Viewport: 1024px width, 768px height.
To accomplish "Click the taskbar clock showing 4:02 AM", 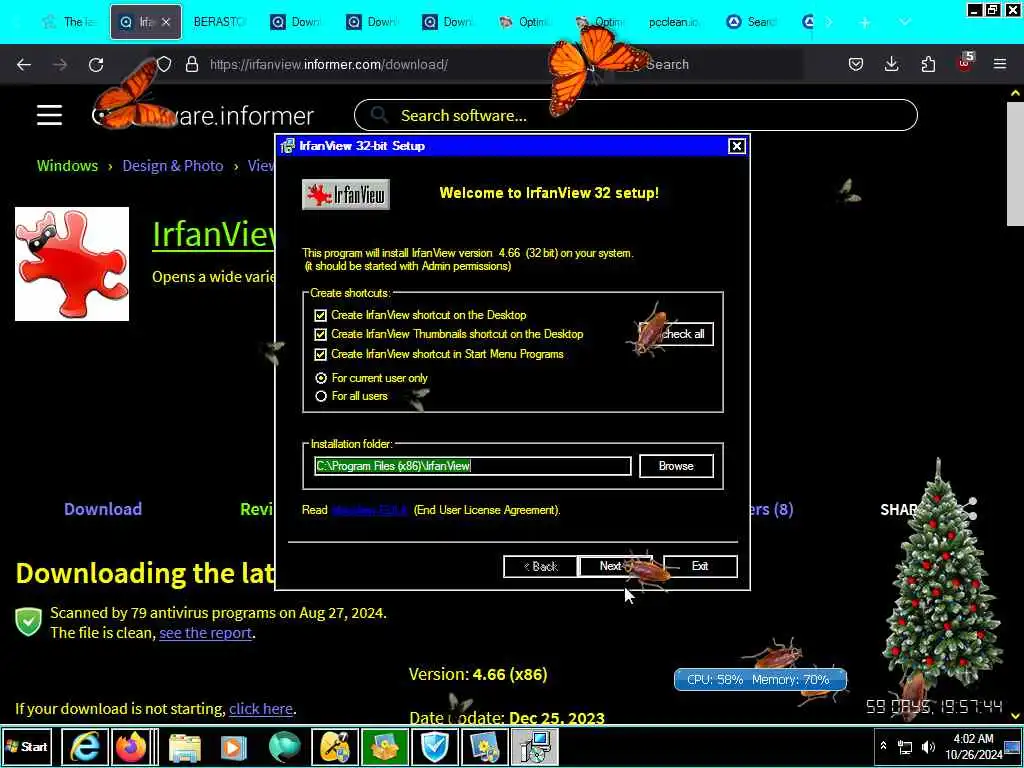I will pos(973,746).
